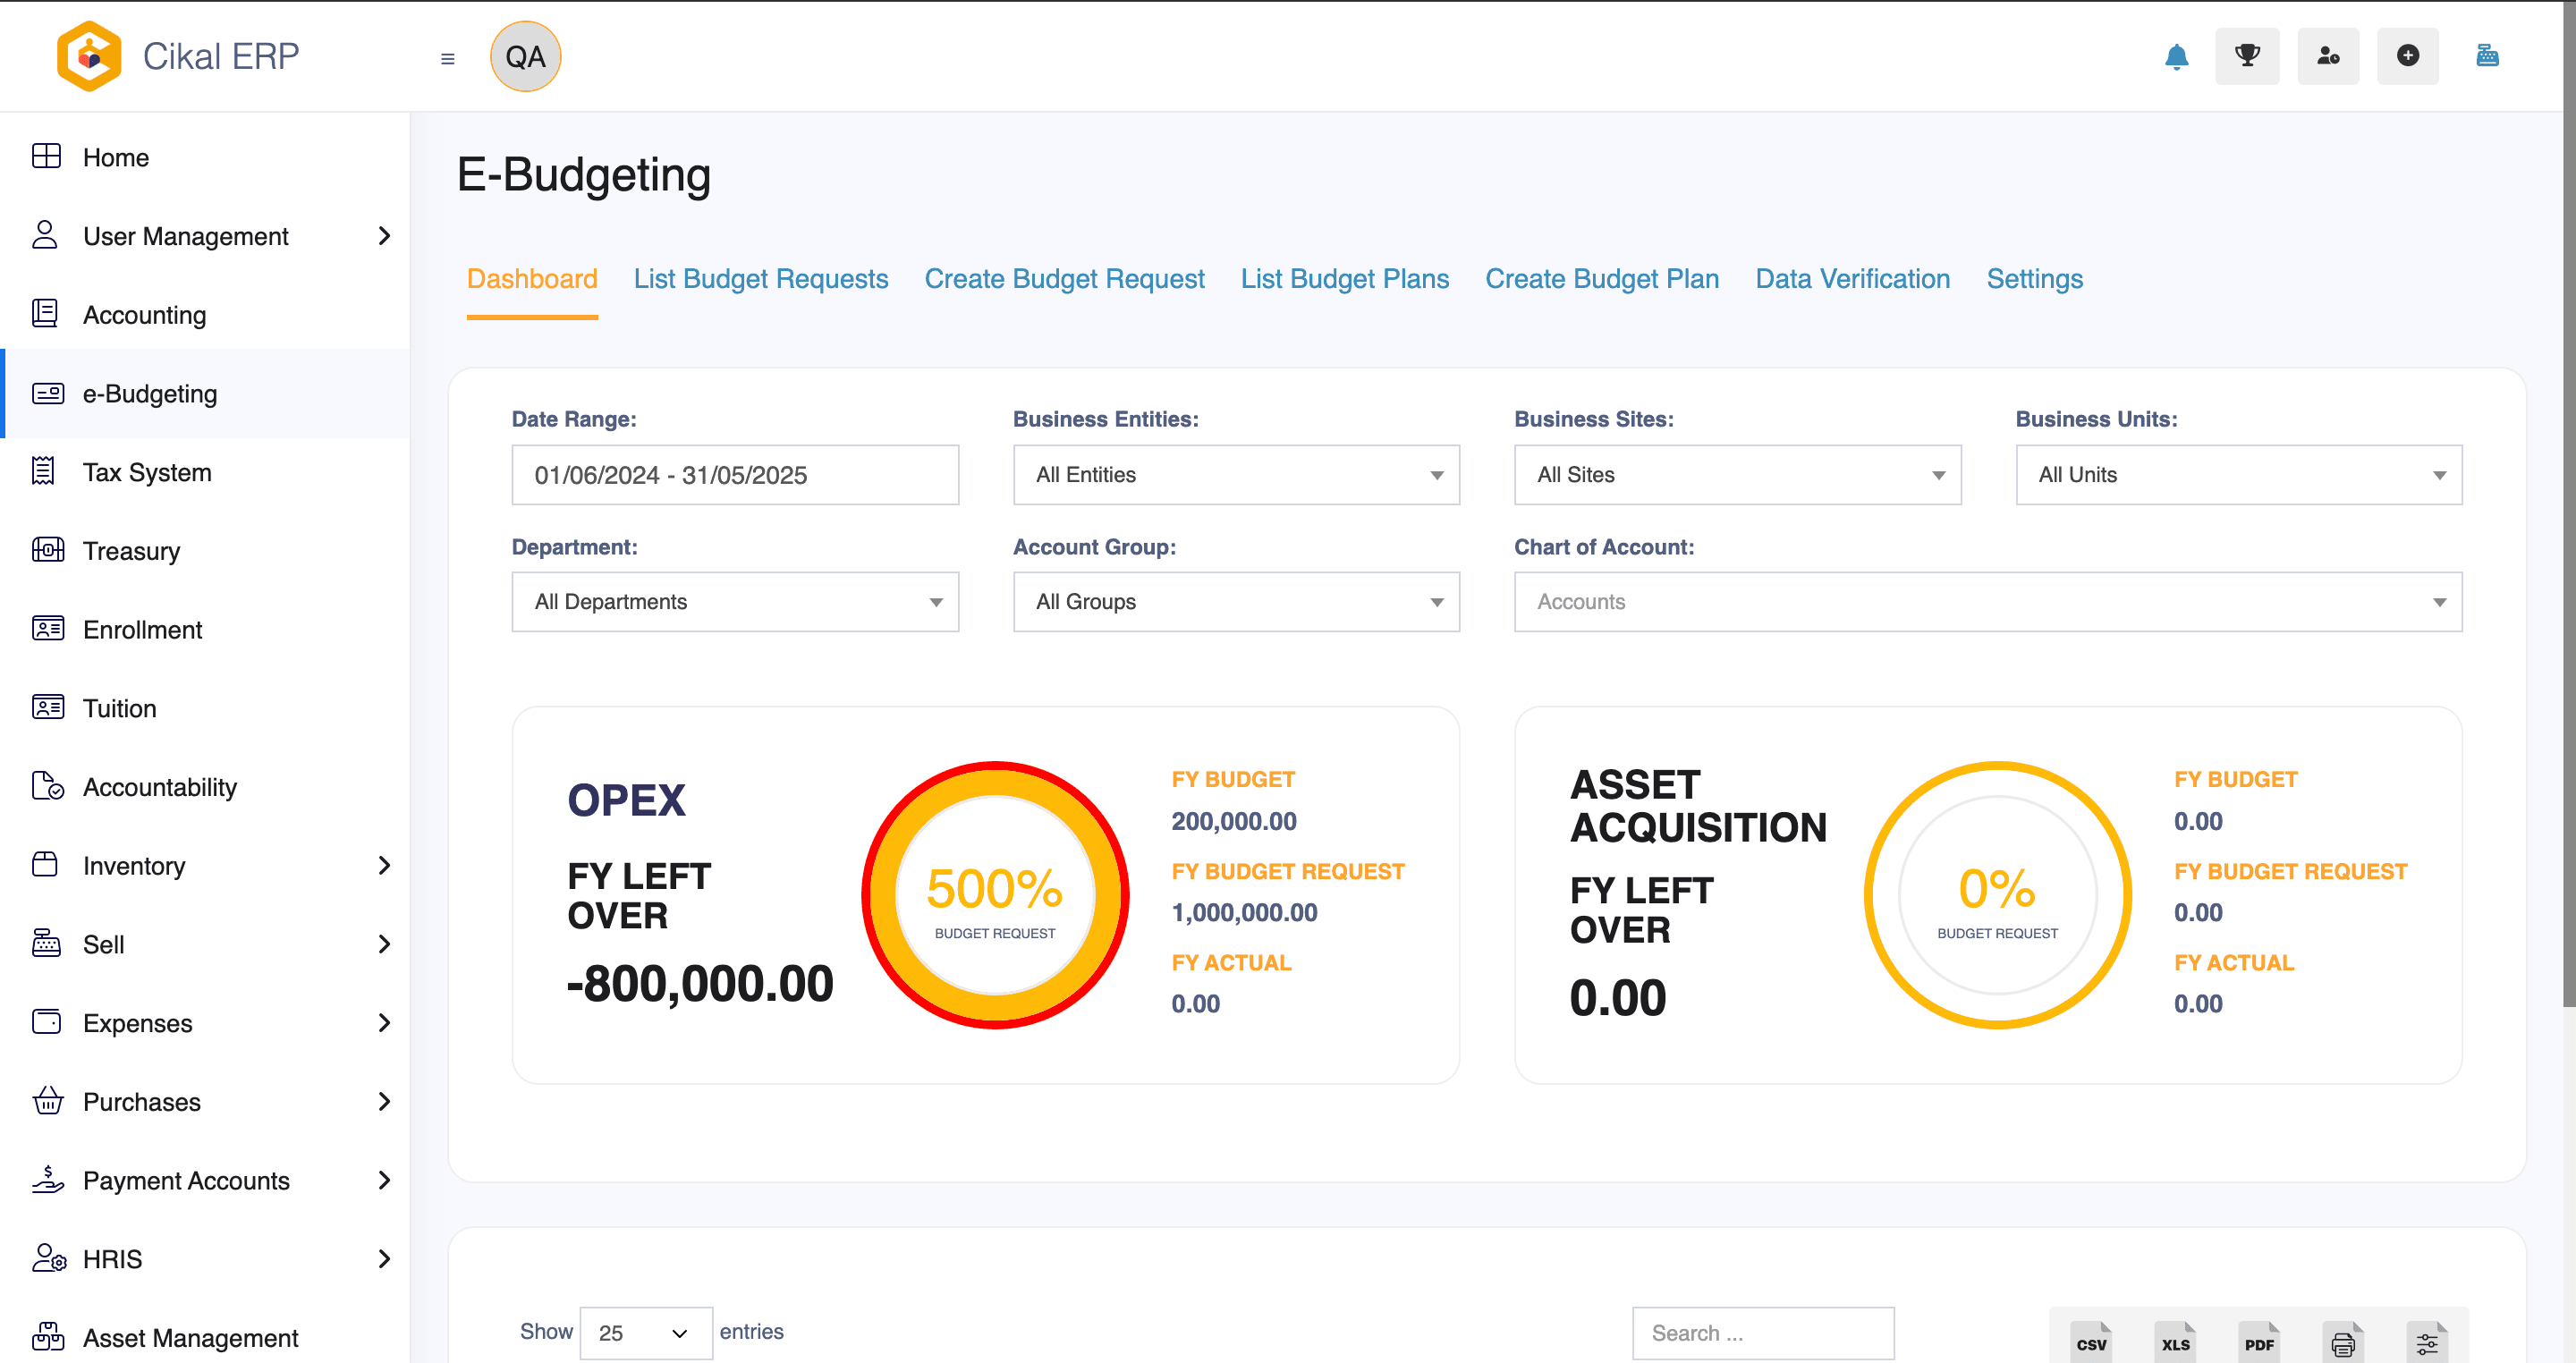Open the Data Verification tab
This screenshot has width=2576, height=1363.
point(1852,279)
